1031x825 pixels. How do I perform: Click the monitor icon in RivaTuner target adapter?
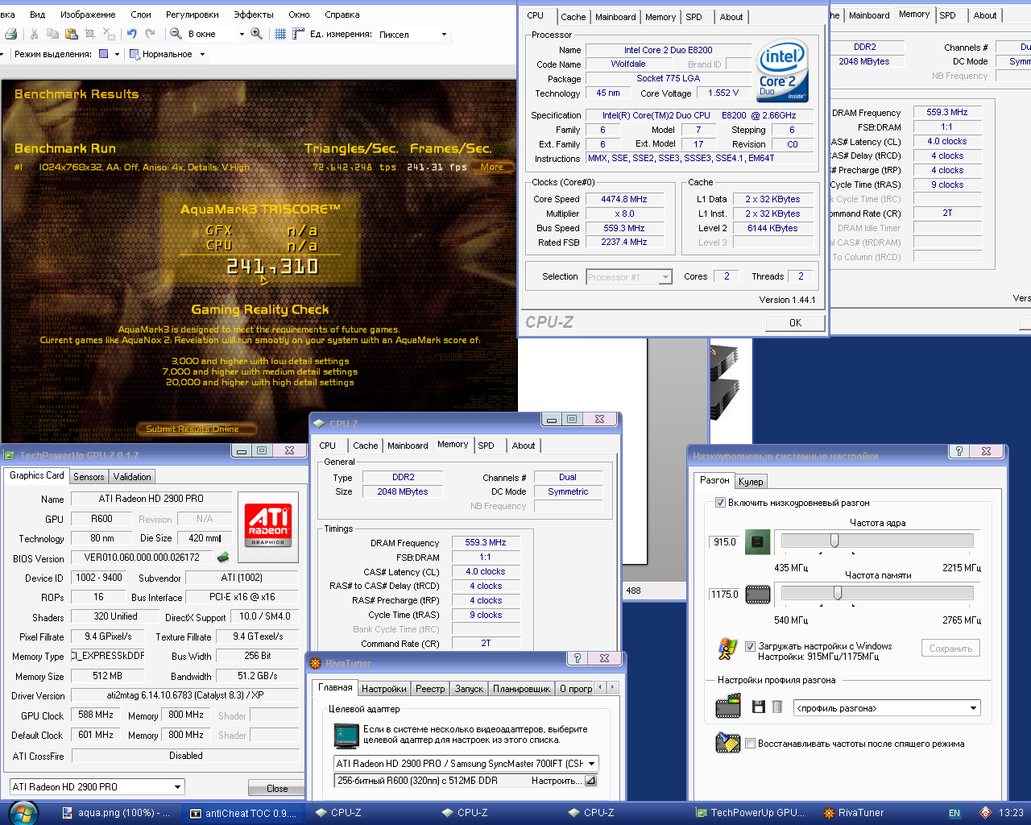(x=346, y=735)
